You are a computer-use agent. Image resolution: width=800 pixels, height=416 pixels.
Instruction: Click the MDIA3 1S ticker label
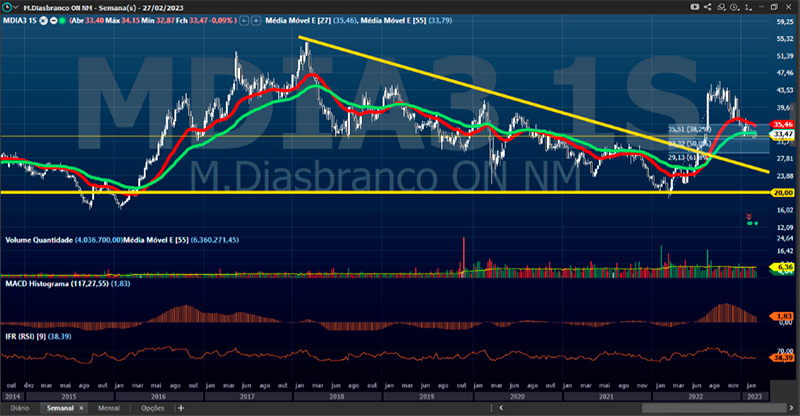(x=20, y=21)
